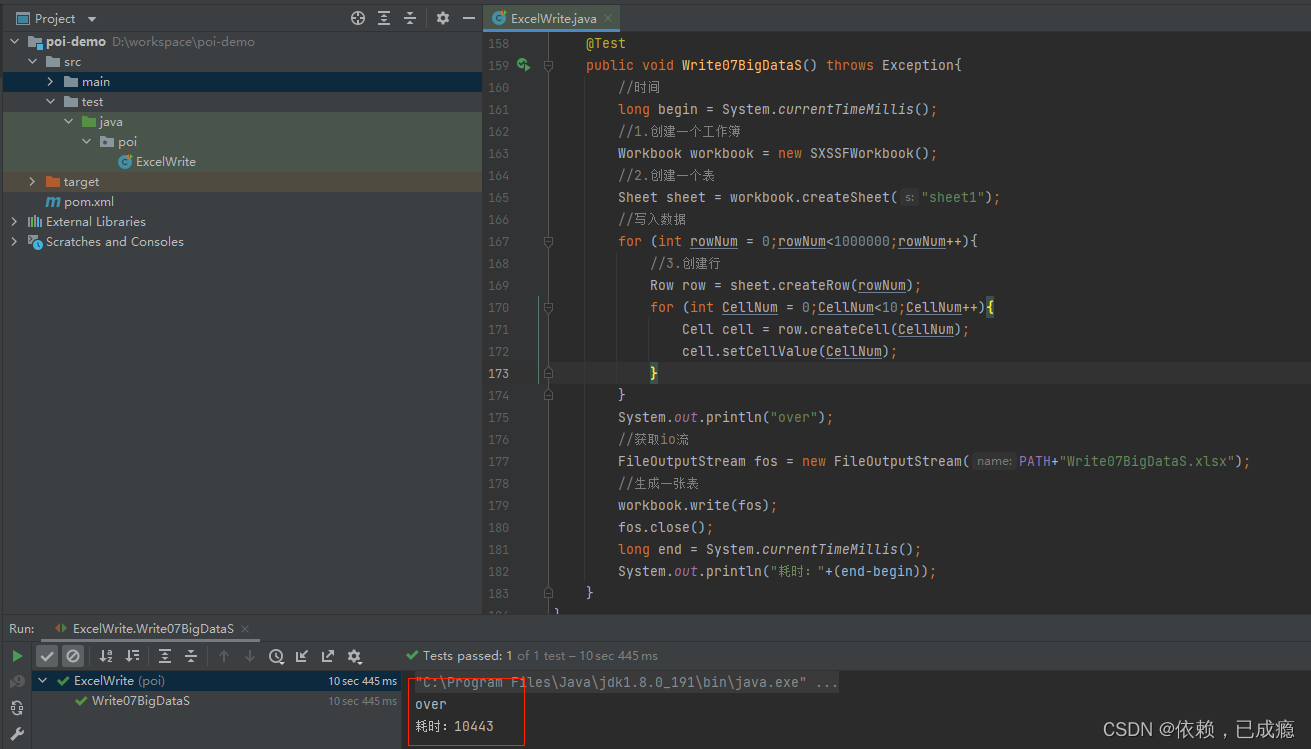1311x749 pixels.
Task: Click the fold end marker at line 183
Action: point(548,593)
